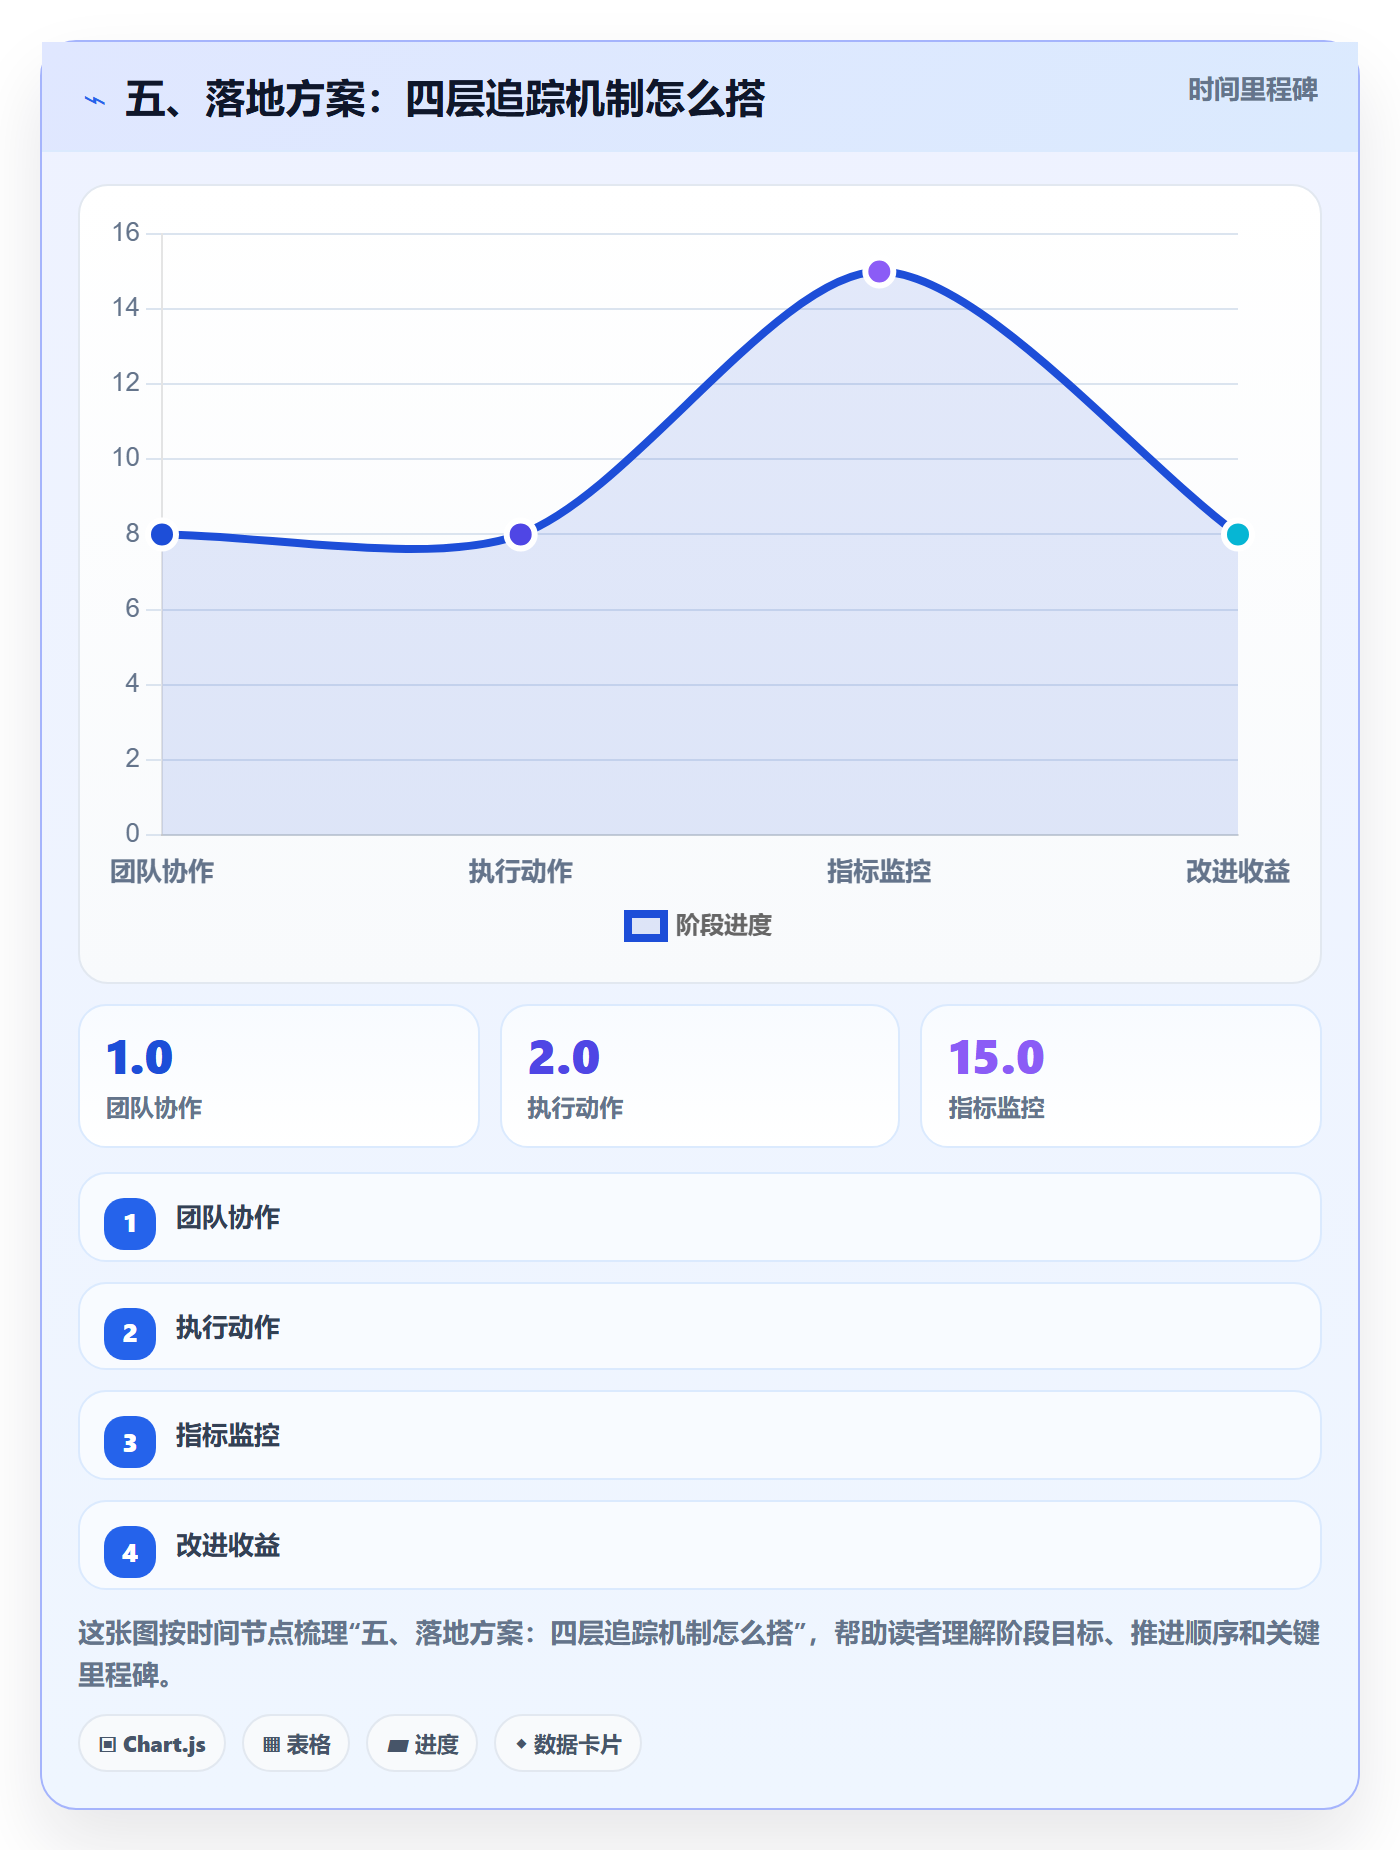
Task: Click the number 3 step badge
Action: pyautogui.click(x=130, y=1442)
